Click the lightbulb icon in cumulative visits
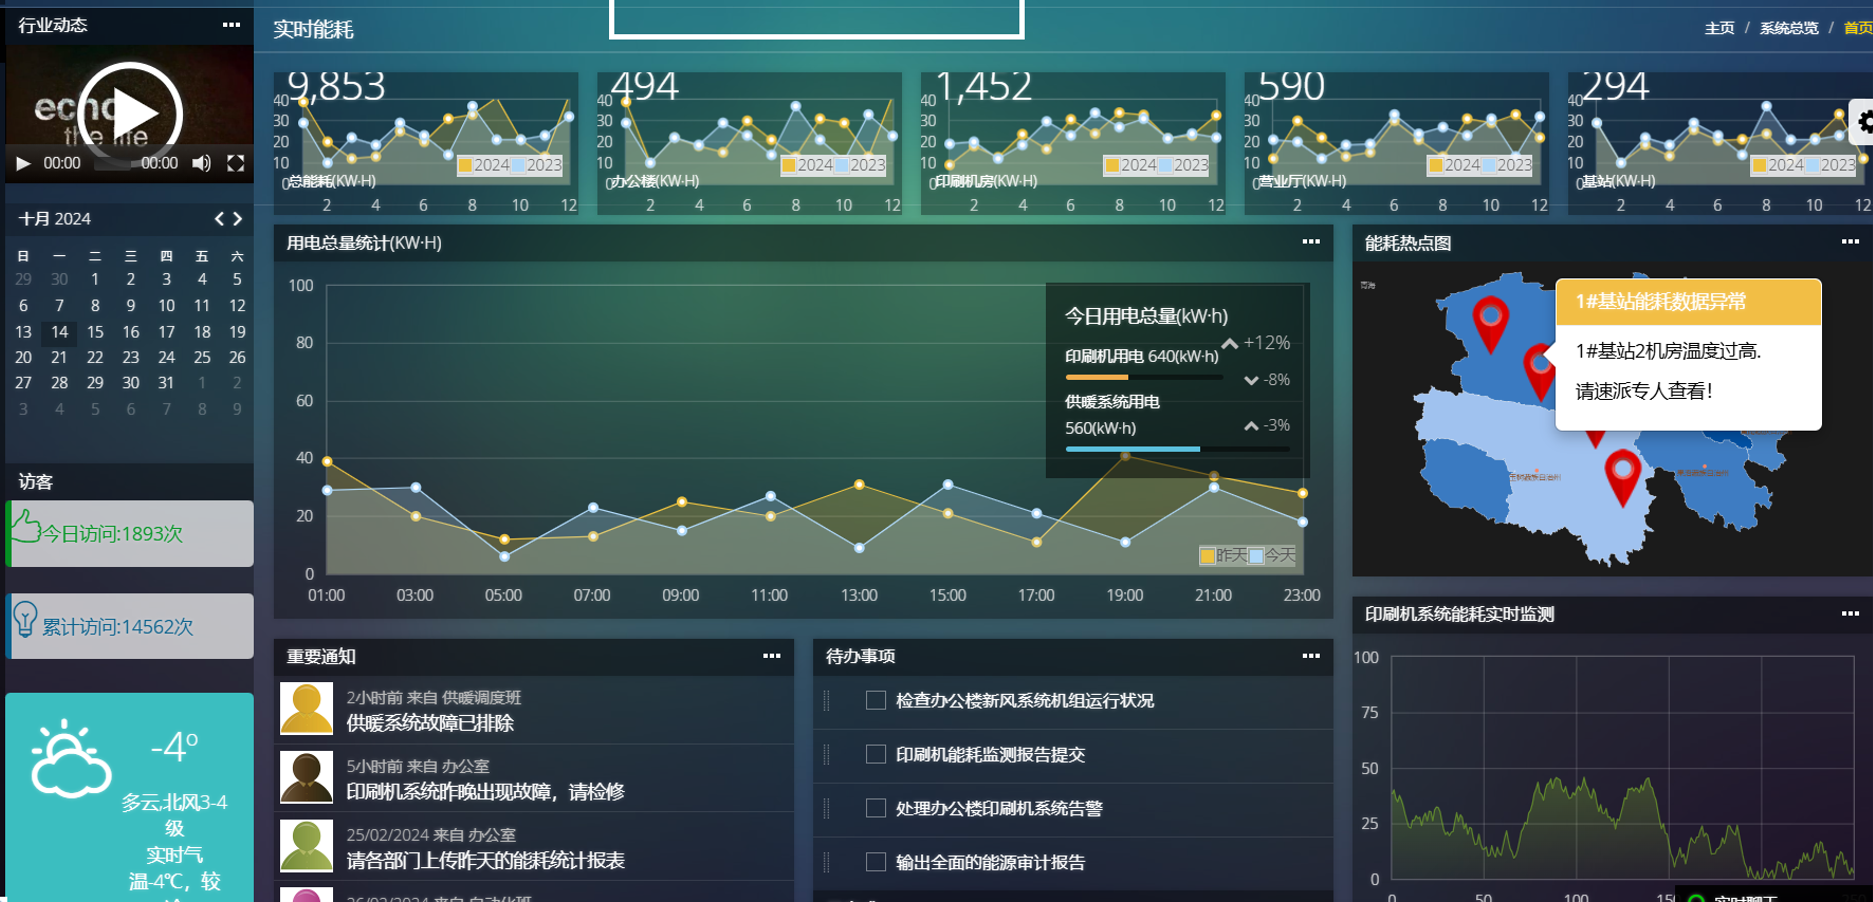Image resolution: width=1873 pixels, height=902 pixels. point(25,619)
